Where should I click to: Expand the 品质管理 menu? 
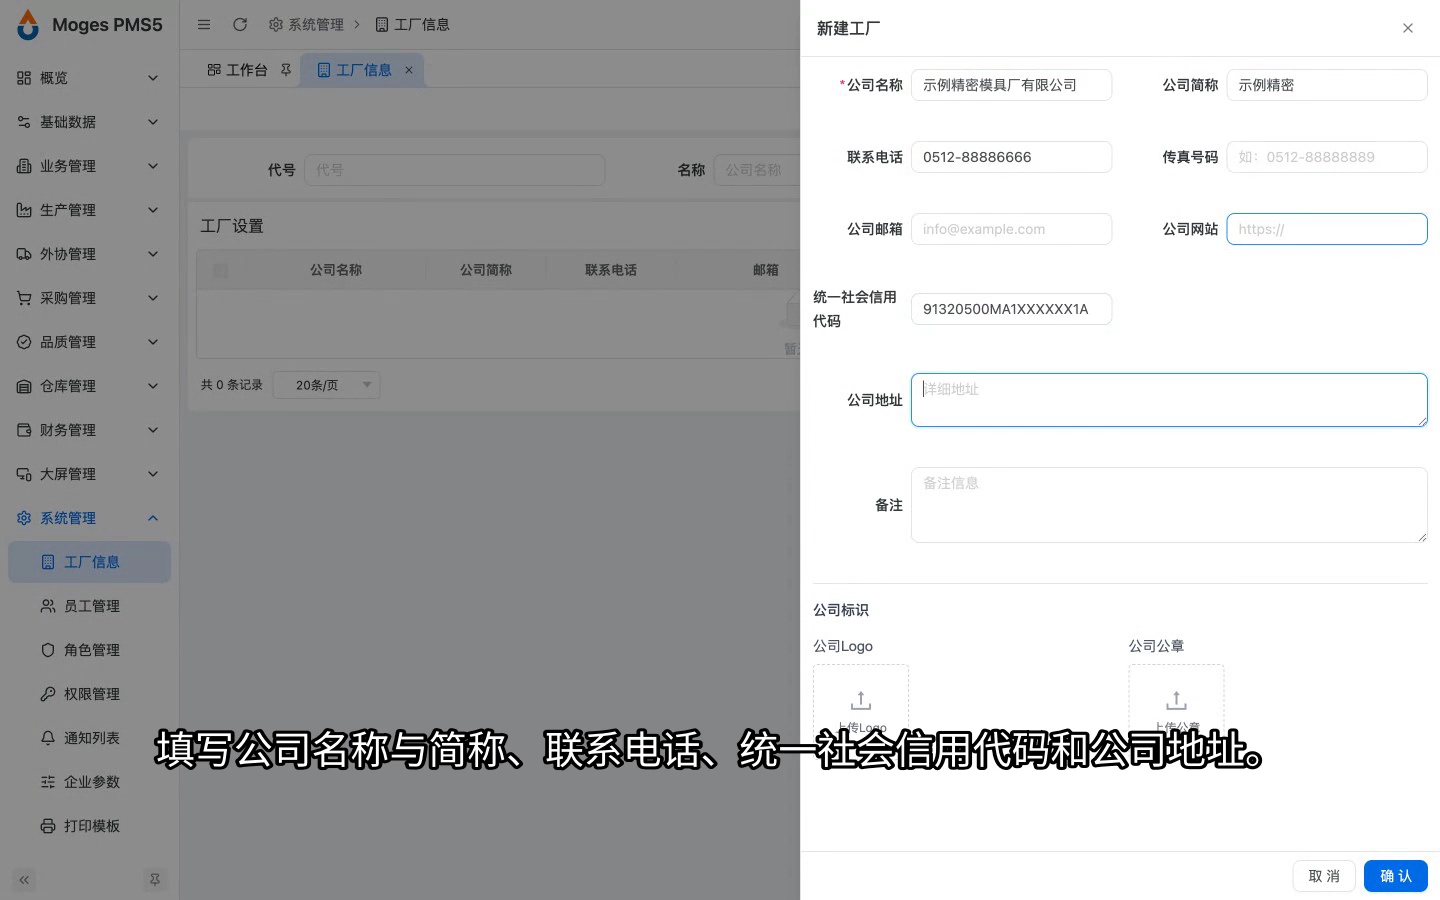tap(89, 342)
